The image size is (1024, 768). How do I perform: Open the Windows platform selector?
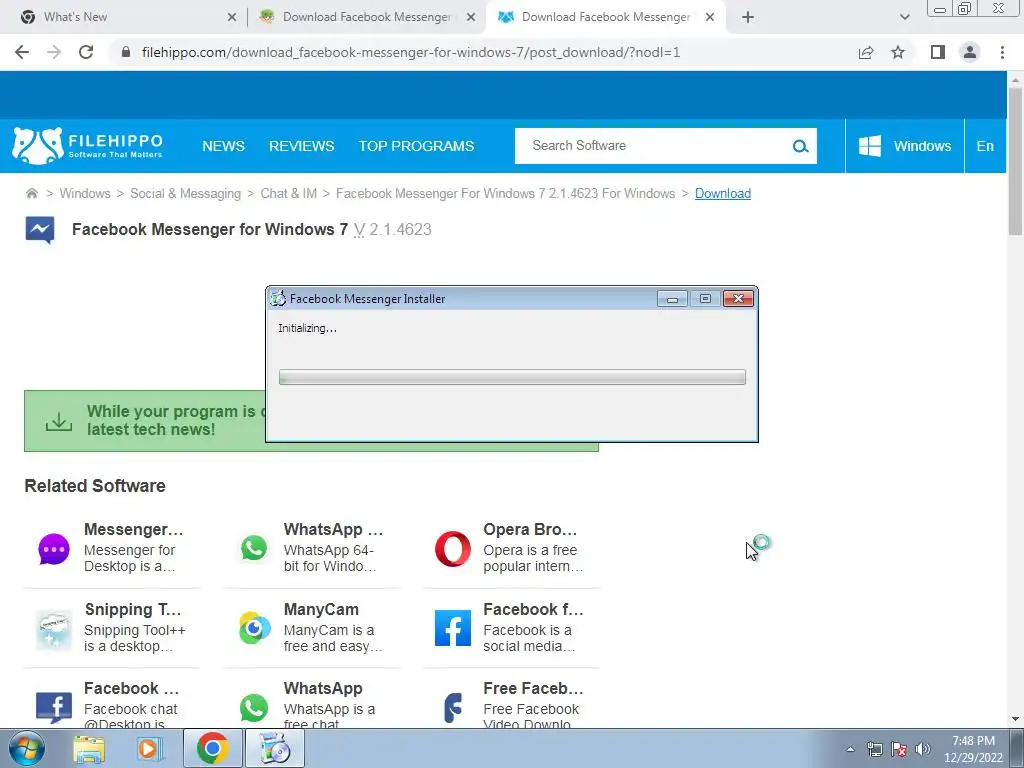point(904,146)
